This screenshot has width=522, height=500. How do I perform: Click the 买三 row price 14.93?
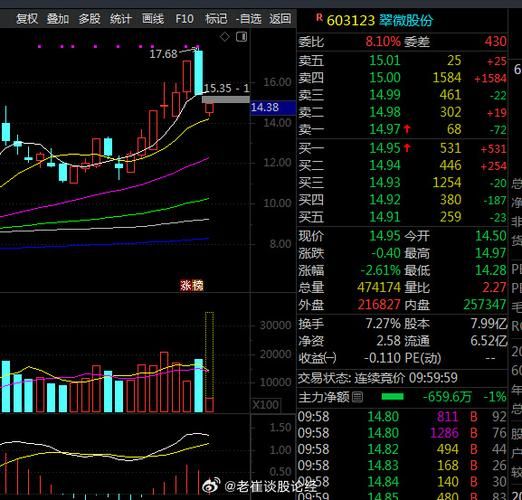pos(385,183)
